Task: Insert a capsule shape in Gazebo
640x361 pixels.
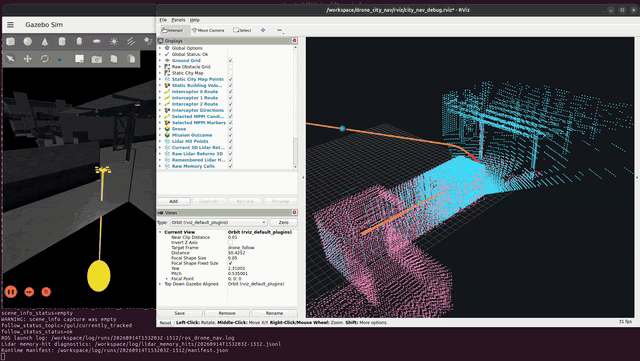Action: (x=79, y=41)
